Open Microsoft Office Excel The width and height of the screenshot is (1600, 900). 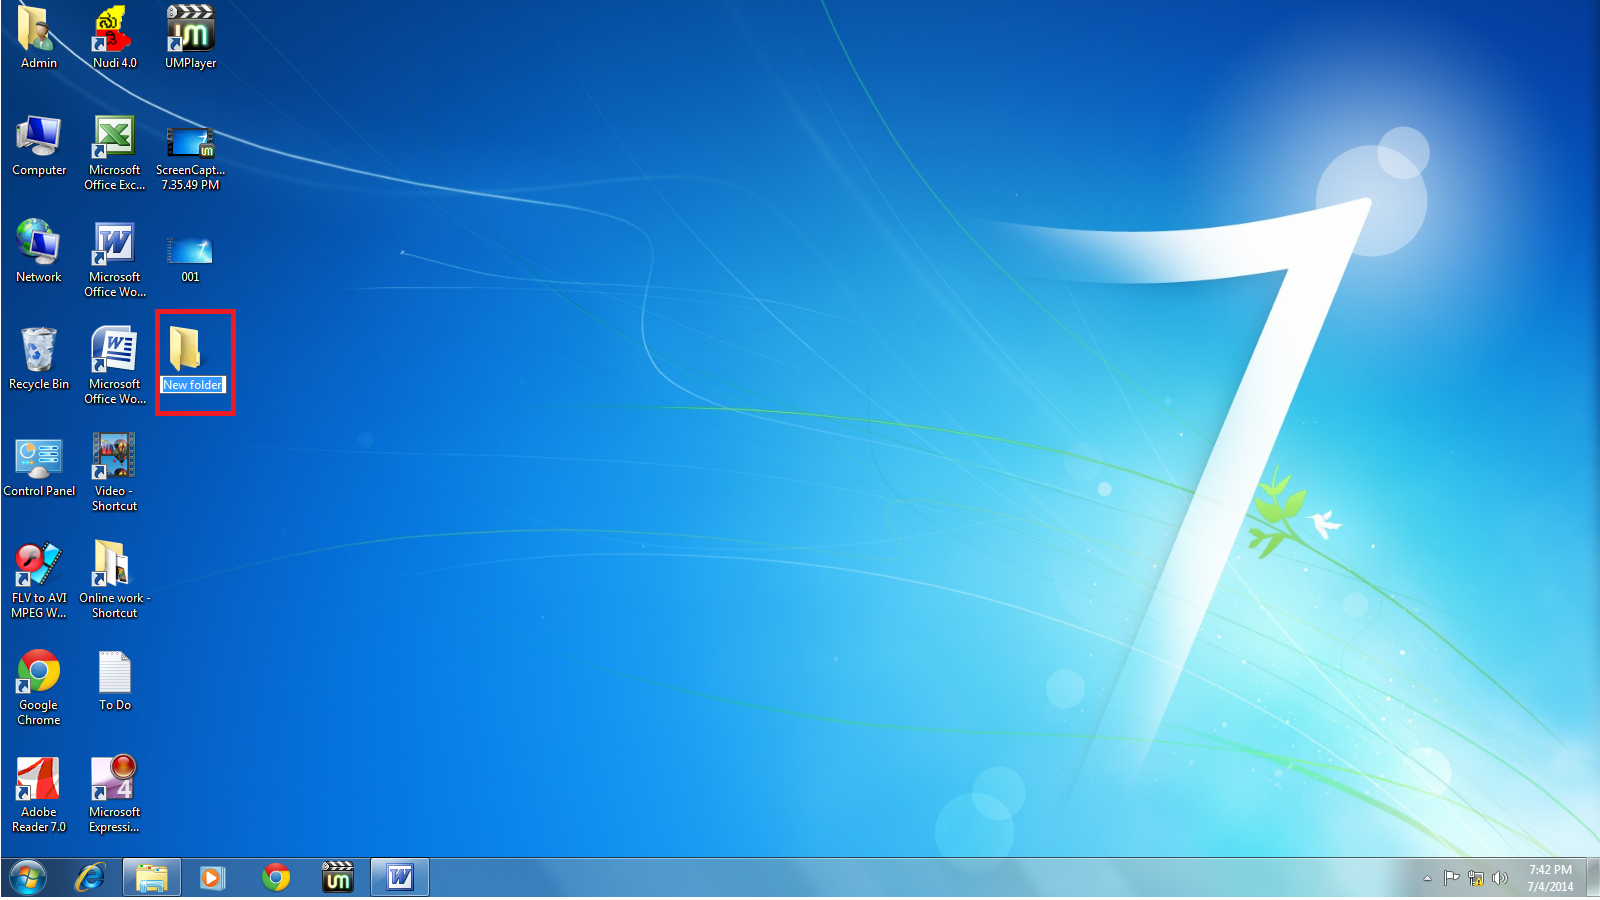pos(113,140)
